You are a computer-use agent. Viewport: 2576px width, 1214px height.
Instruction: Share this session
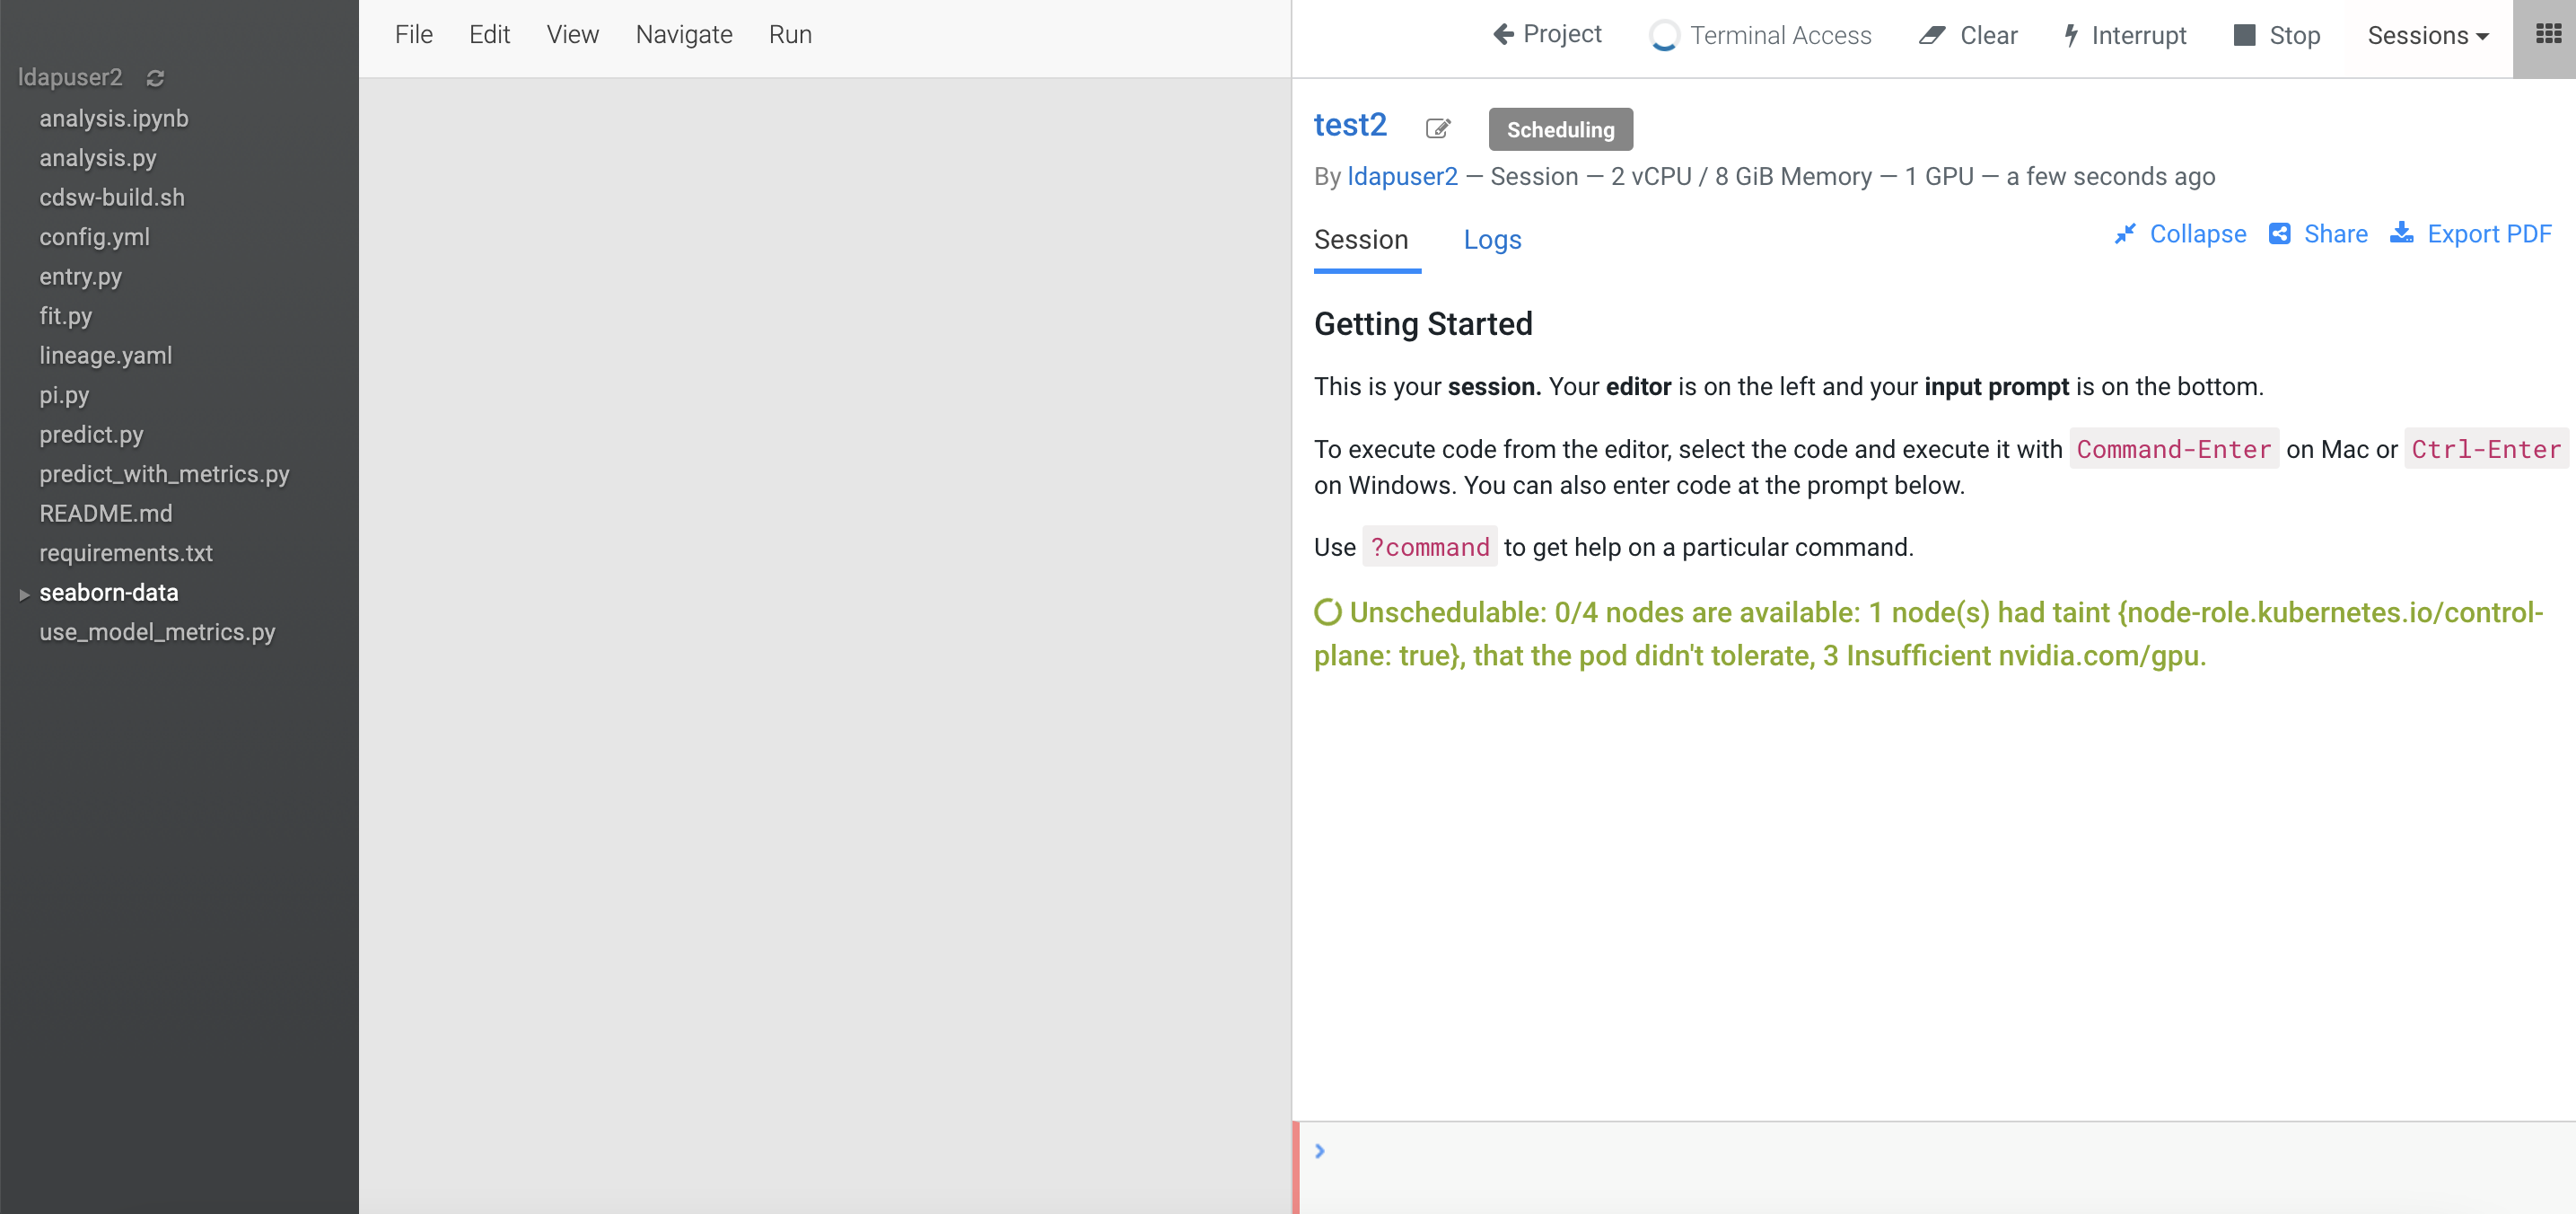(2318, 234)
